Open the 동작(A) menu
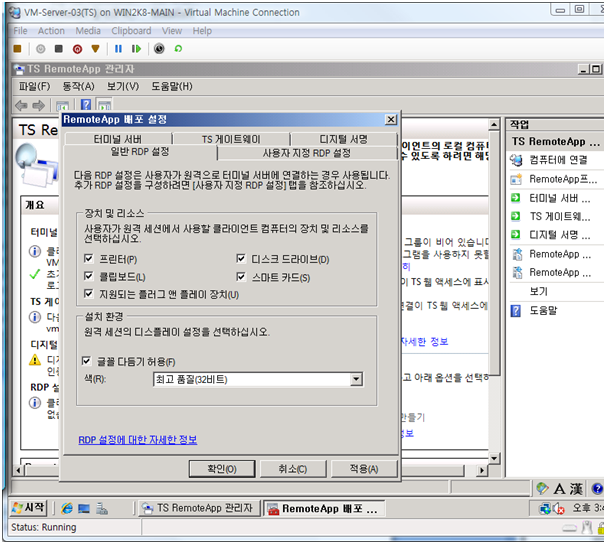Image resolution: width=606 pixels, height=544 pixels. click(78, 86)
